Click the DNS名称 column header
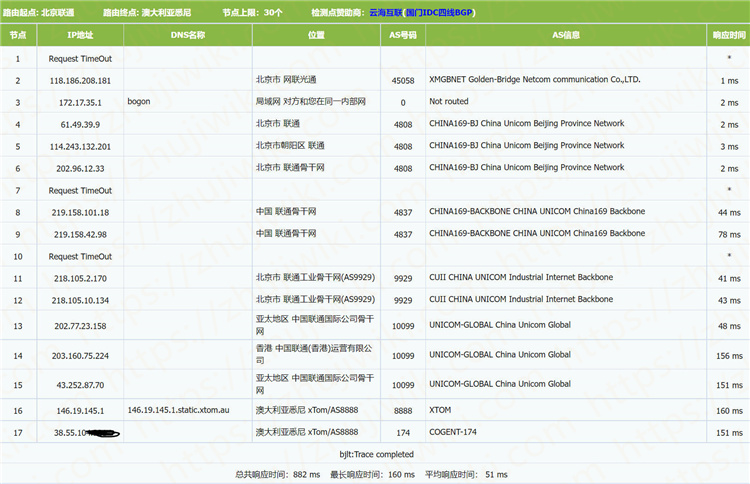This screenshot has height=484, width=750. coord(188,35)
